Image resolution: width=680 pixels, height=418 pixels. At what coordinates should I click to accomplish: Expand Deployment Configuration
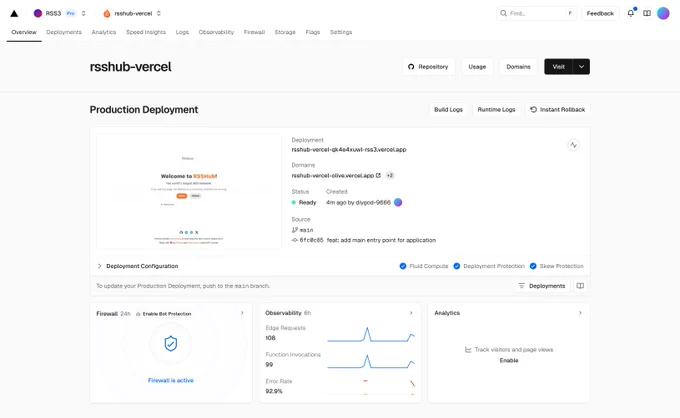[137, 266]
